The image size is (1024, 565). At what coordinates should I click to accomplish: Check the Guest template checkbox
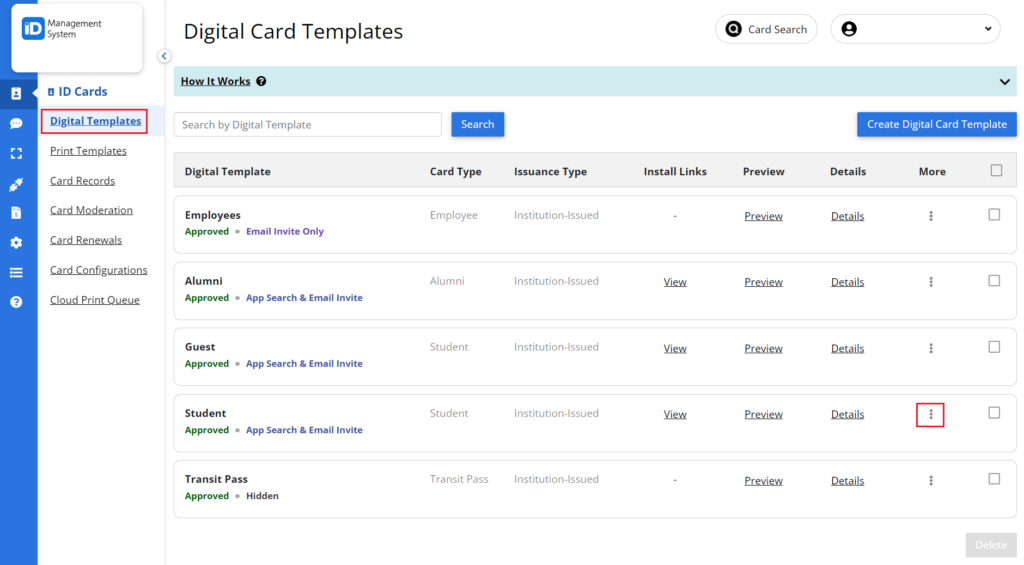click(x=994, y=347)
